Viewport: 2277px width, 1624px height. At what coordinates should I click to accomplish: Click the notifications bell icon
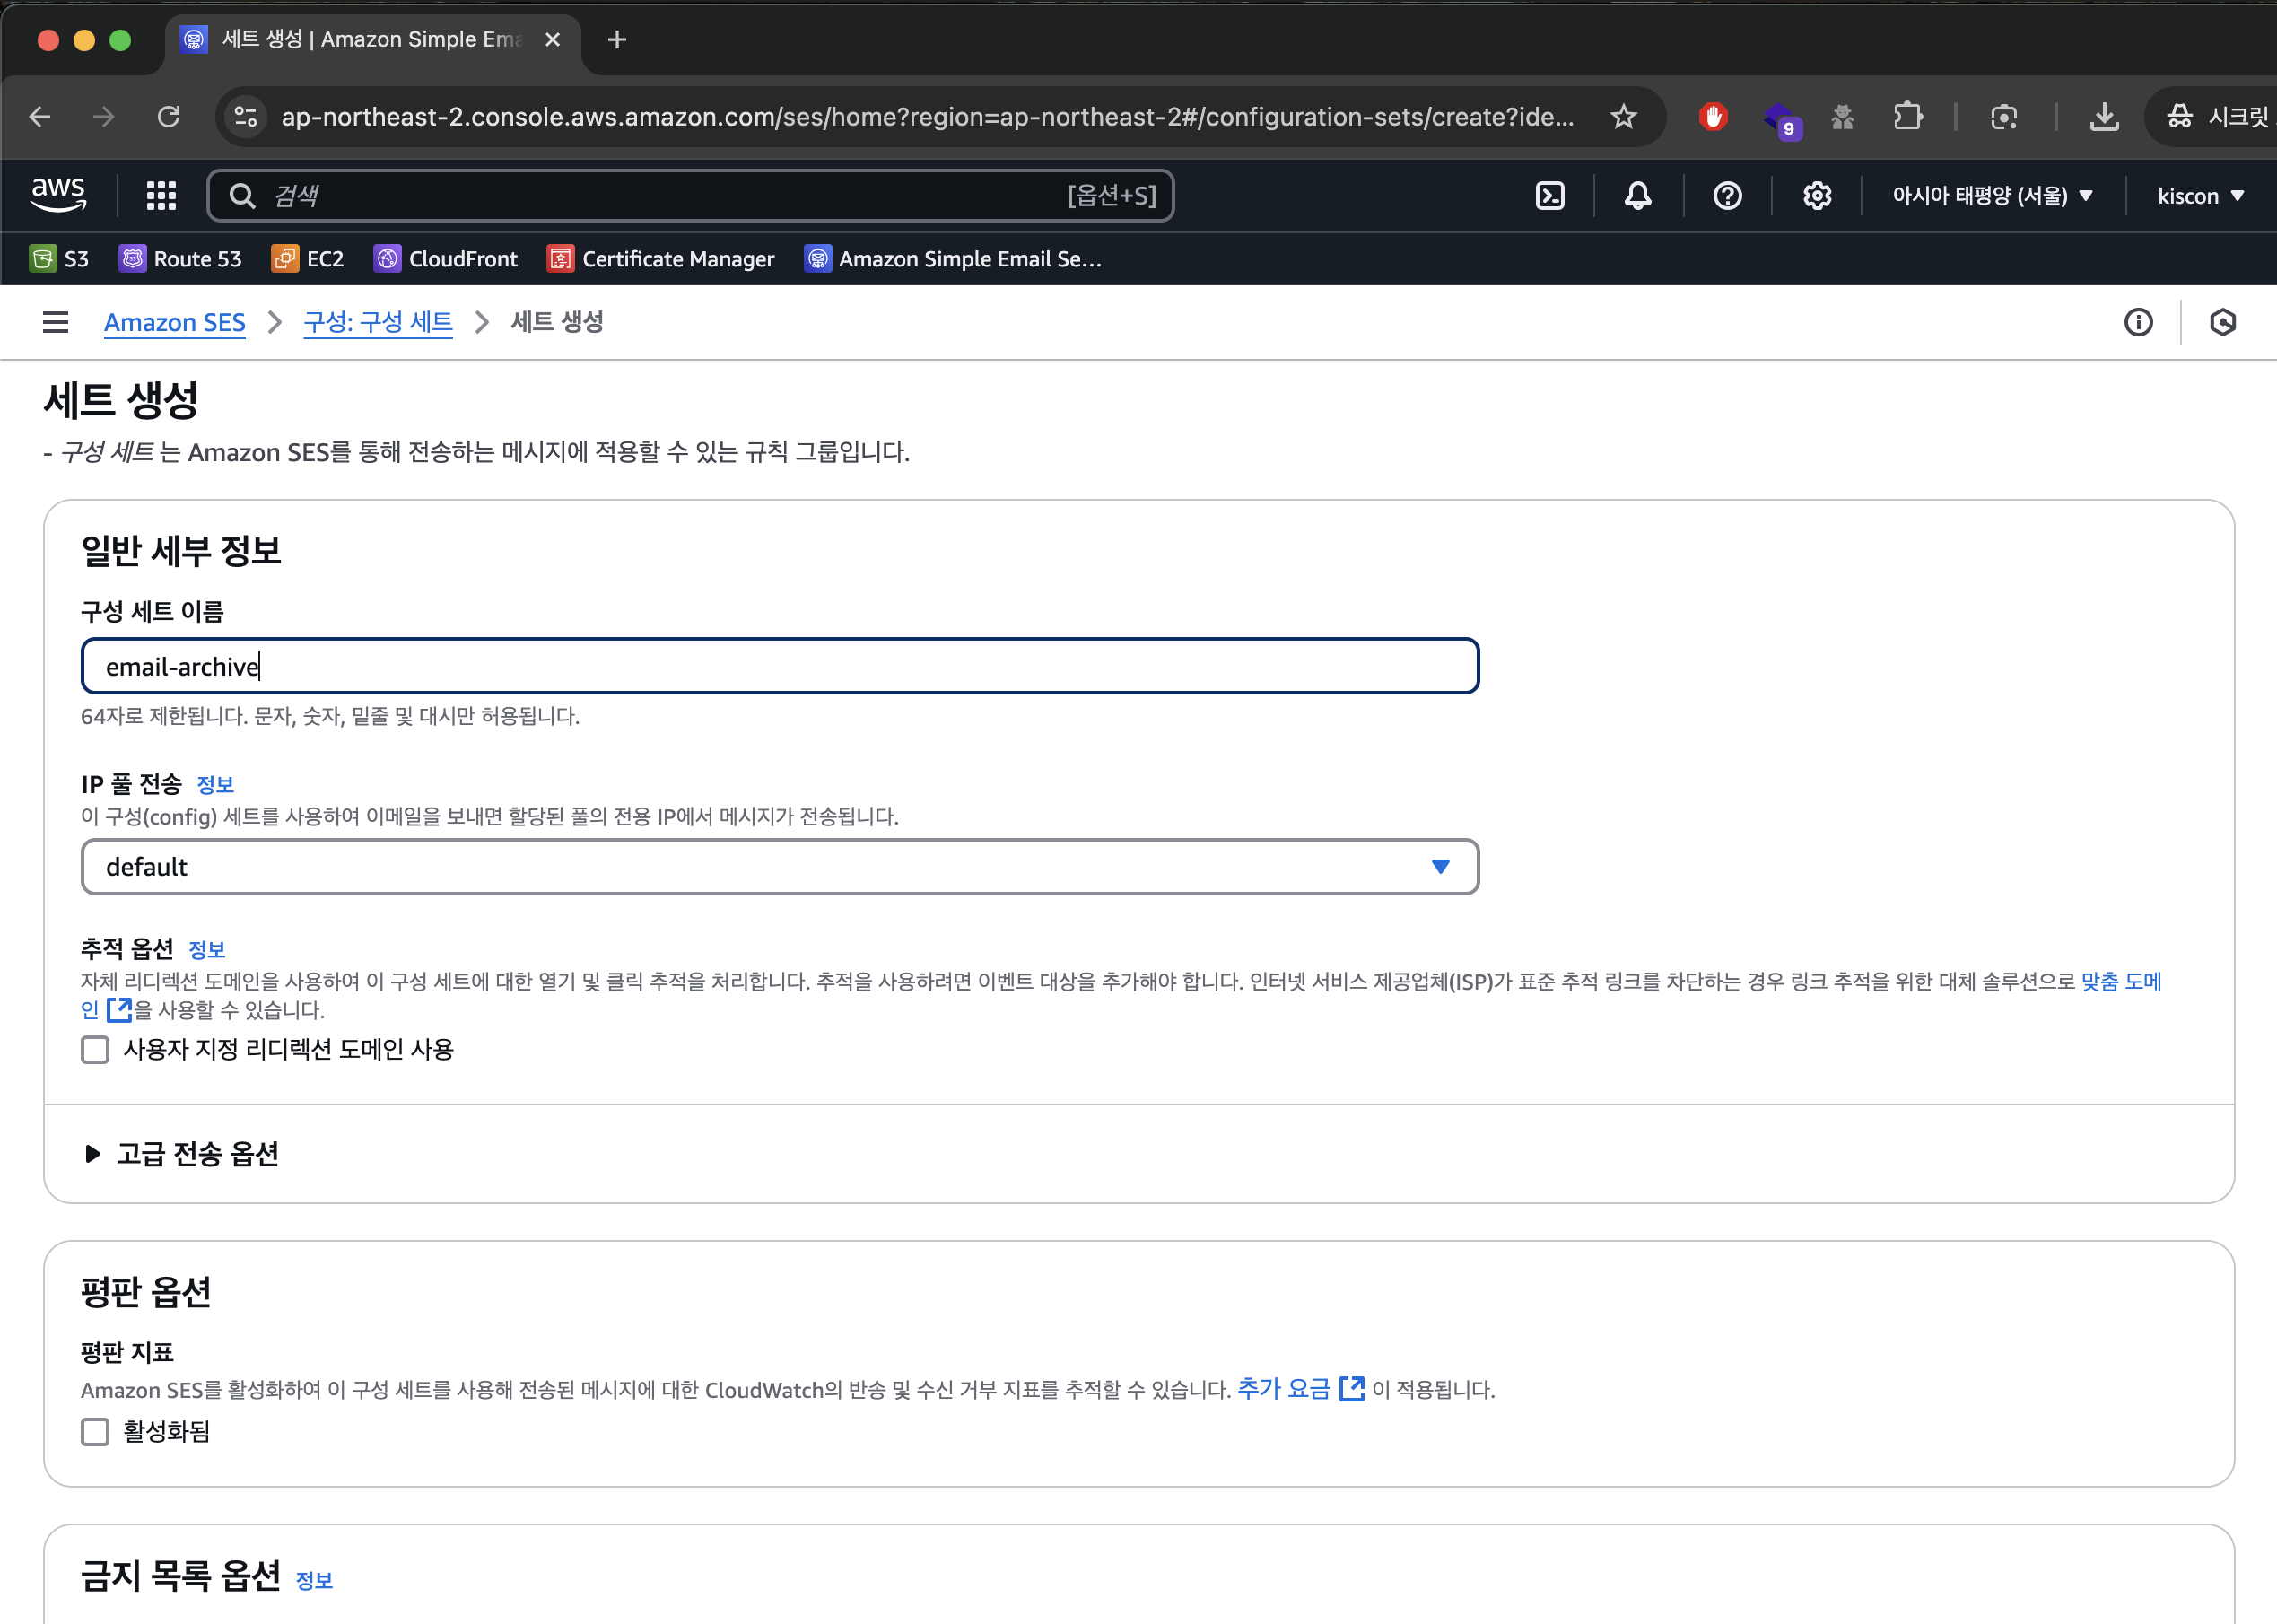(x=1637, y=196)
